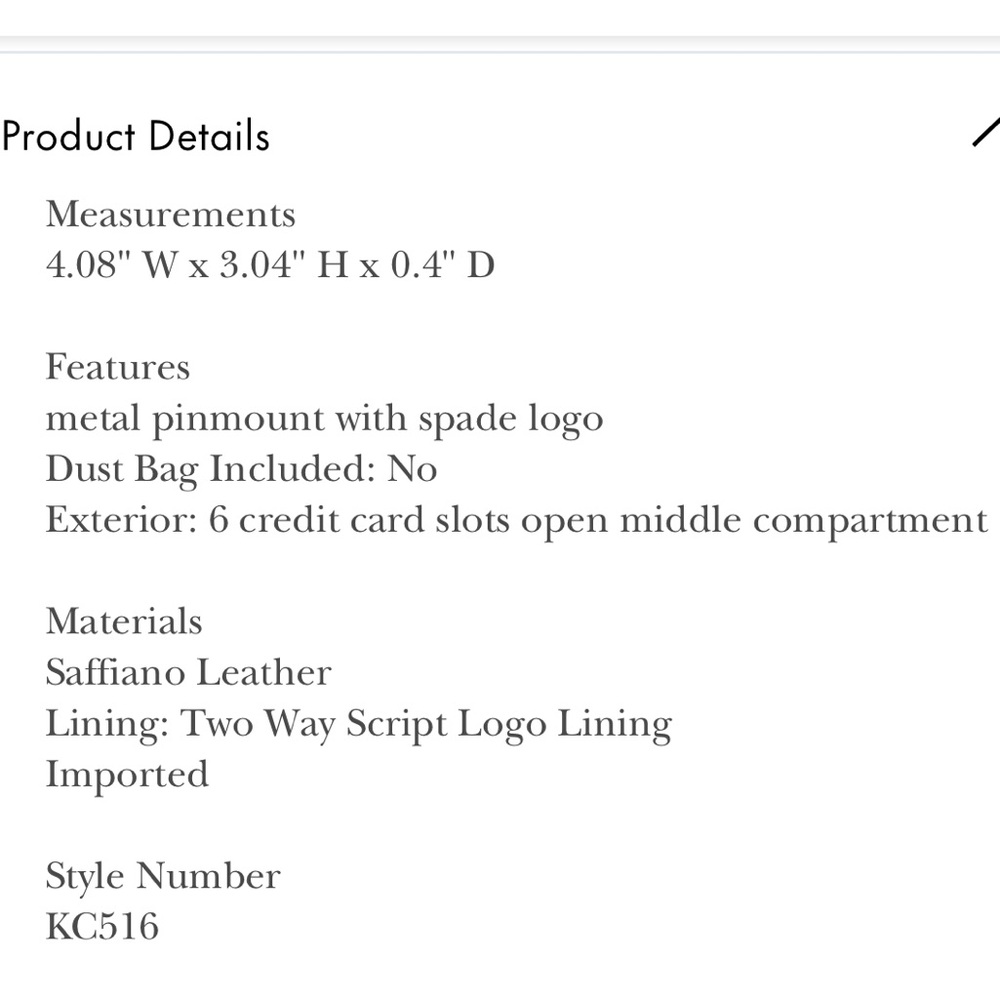Collapse the Product Details section using its arrow icon
Image resolution: width=1000 pixels, height=1000 pixels.
point(986,131)
